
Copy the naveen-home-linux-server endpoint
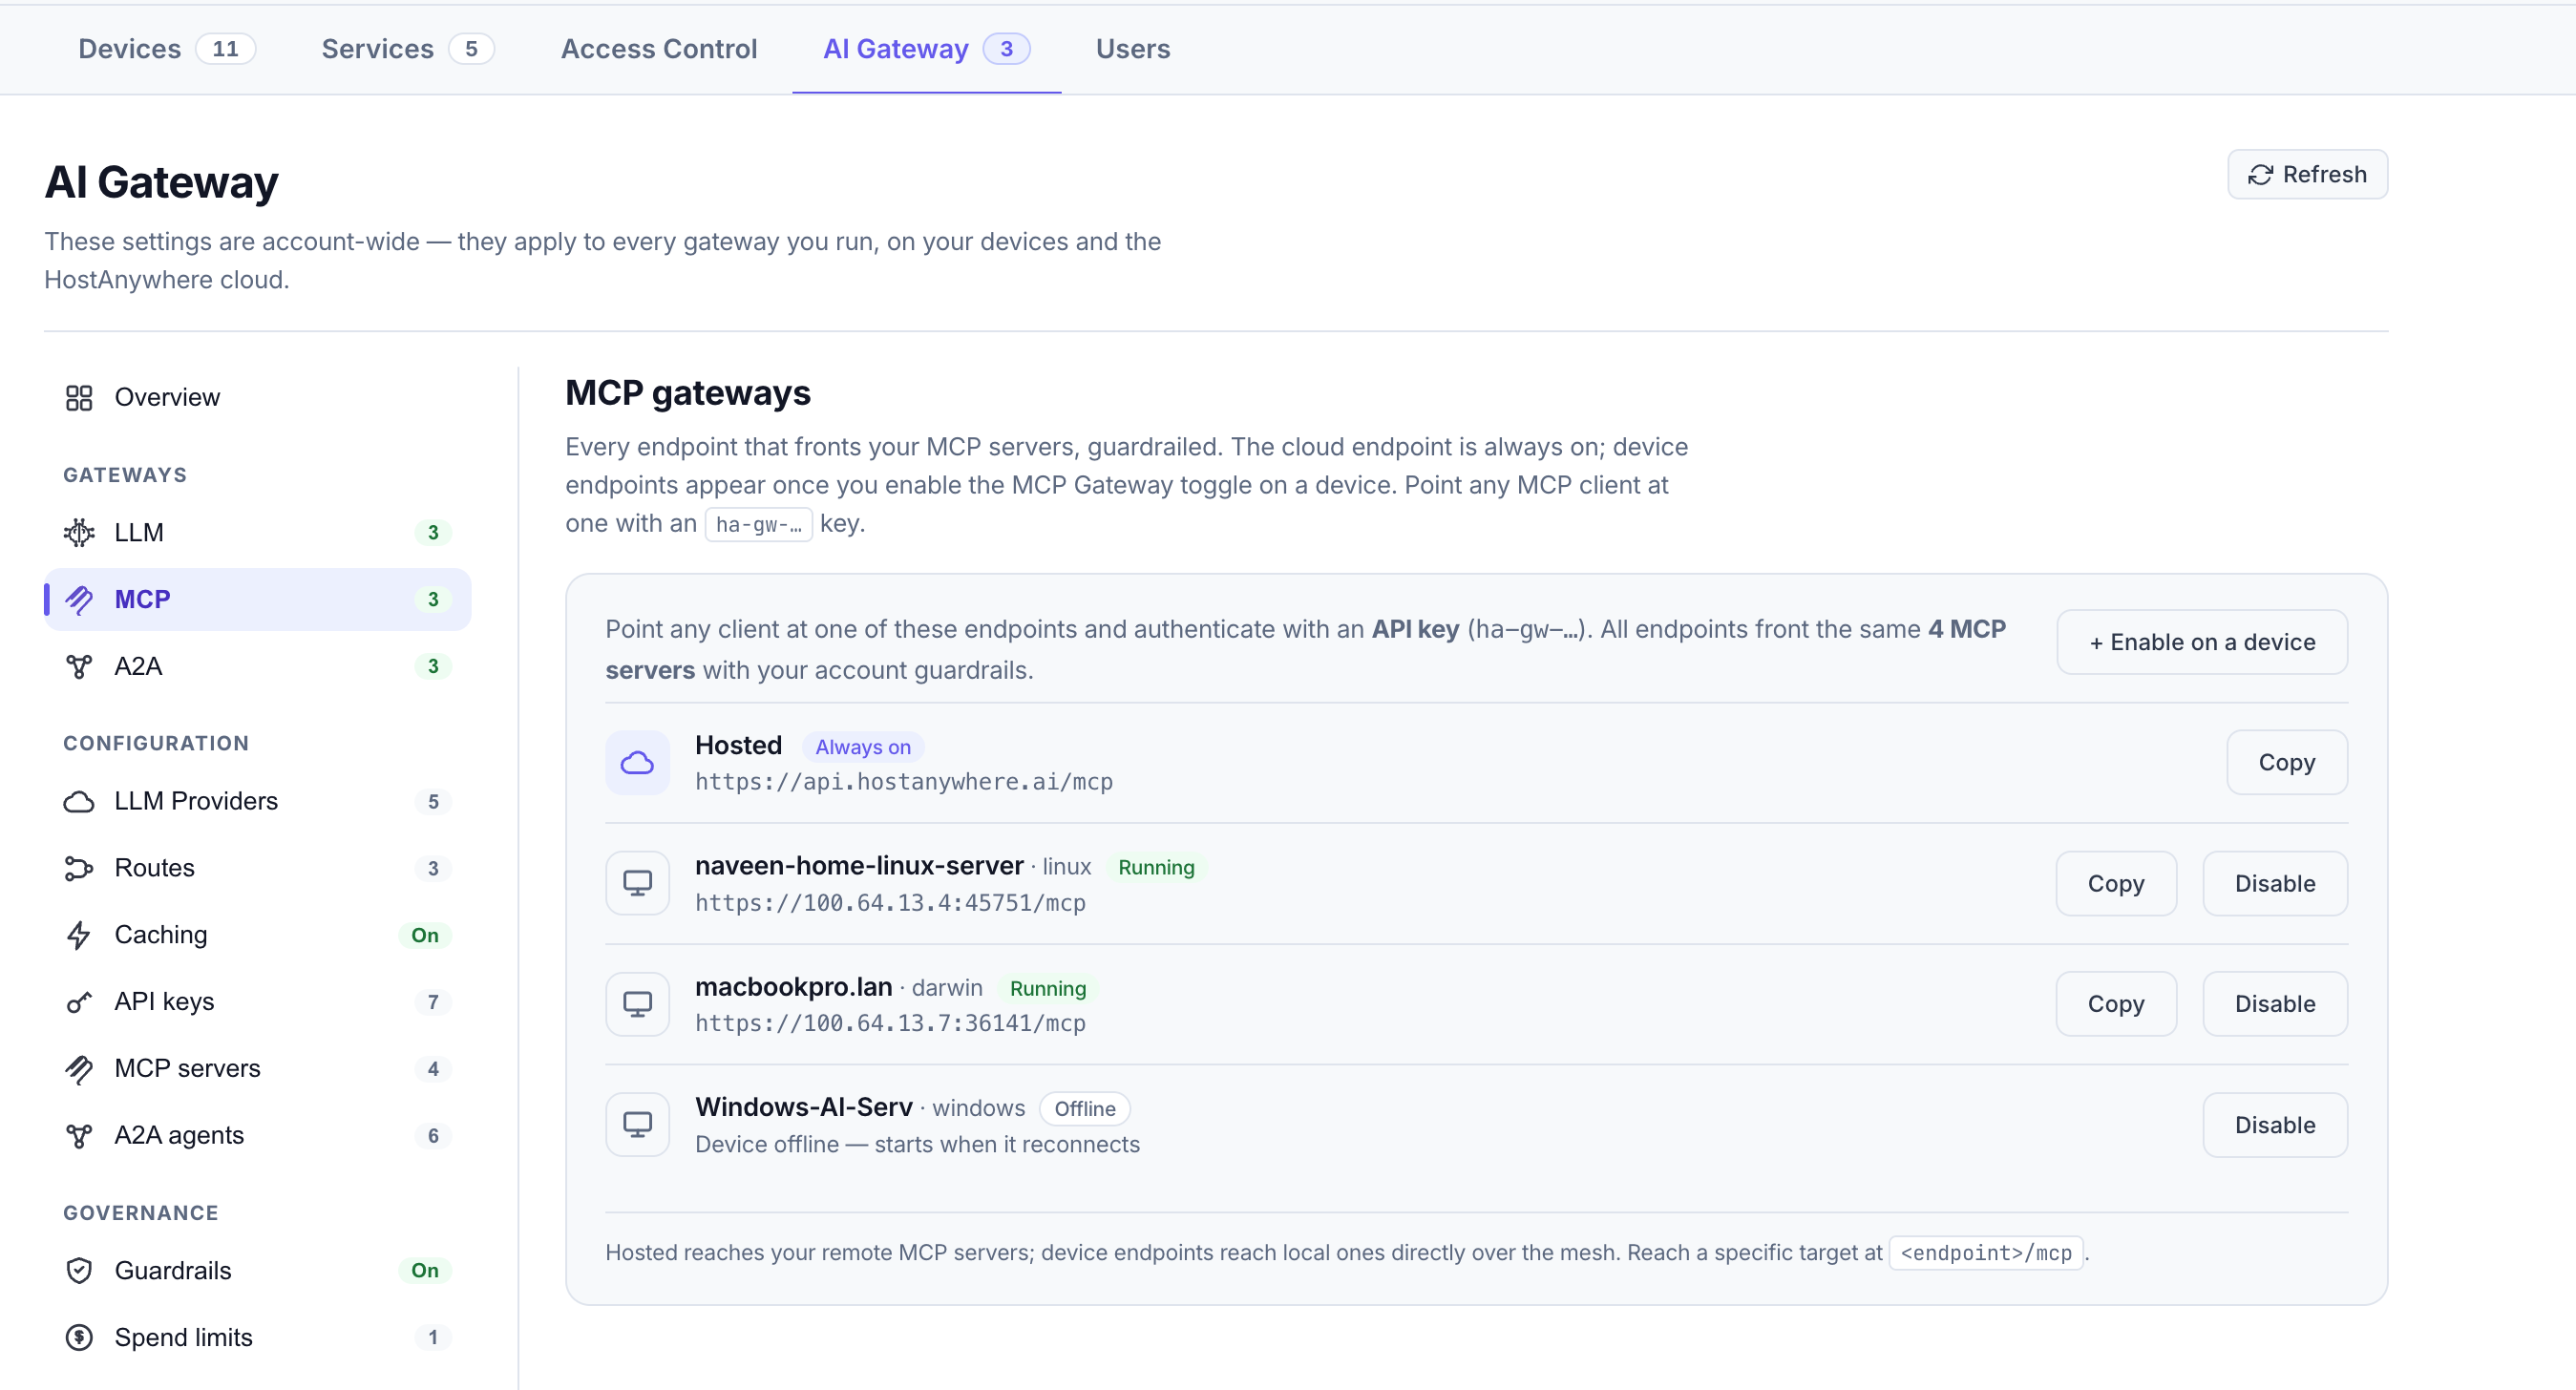coord(2116,884)
